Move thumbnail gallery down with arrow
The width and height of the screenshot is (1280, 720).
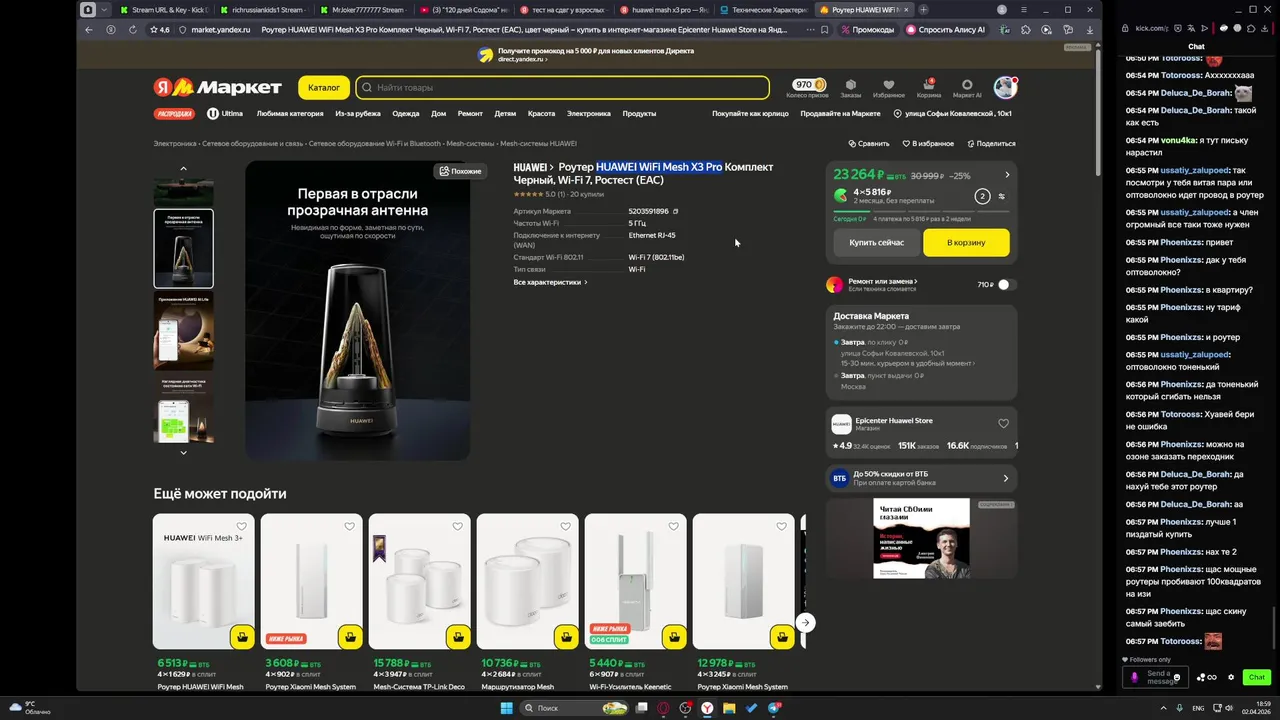pos(183,453)
